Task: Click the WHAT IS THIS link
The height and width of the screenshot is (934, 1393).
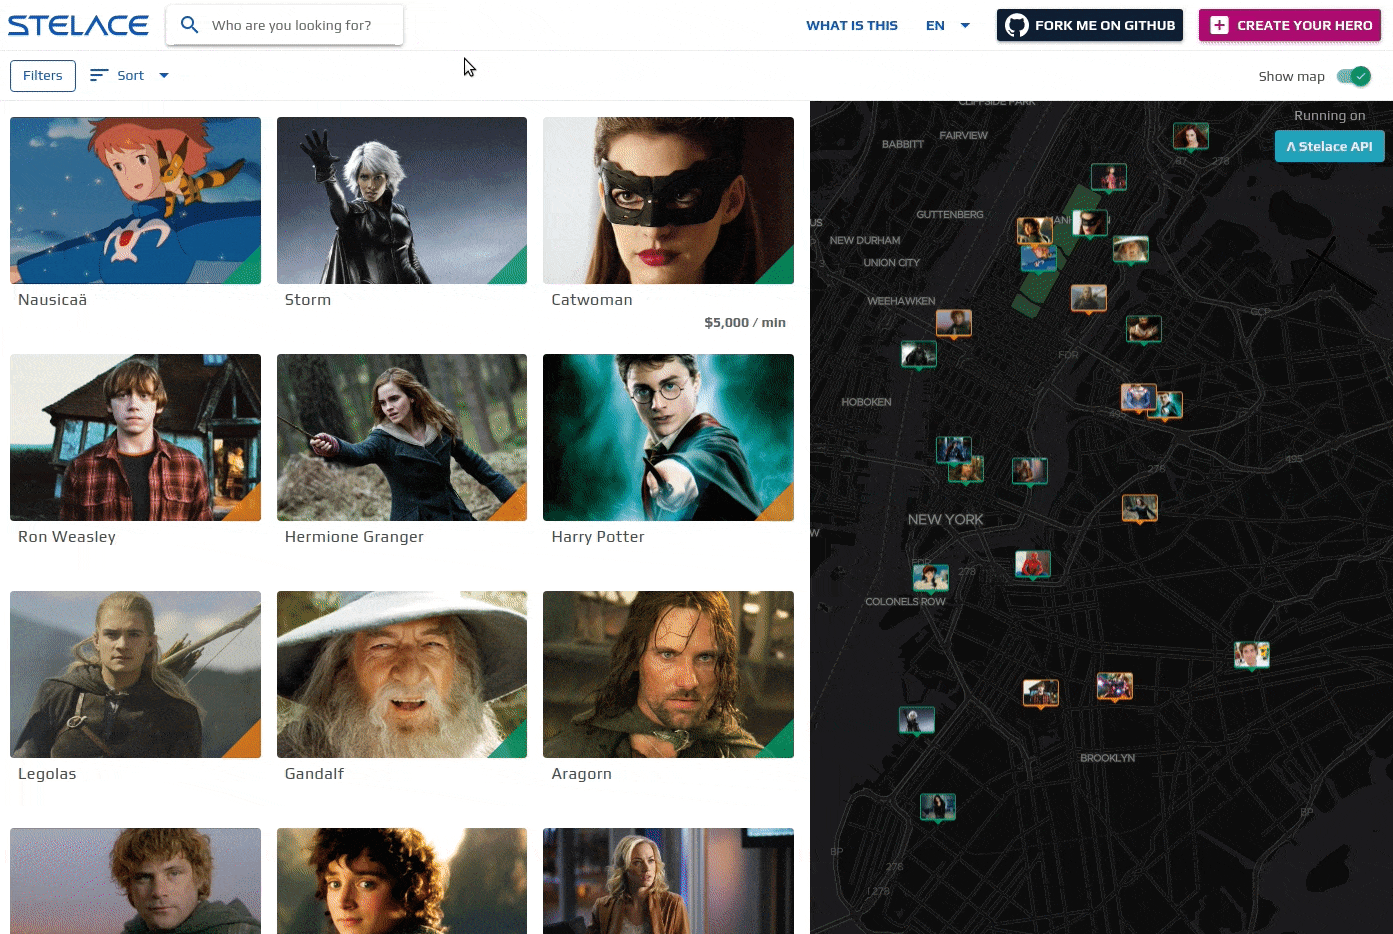Action: [x=852, y=25]
